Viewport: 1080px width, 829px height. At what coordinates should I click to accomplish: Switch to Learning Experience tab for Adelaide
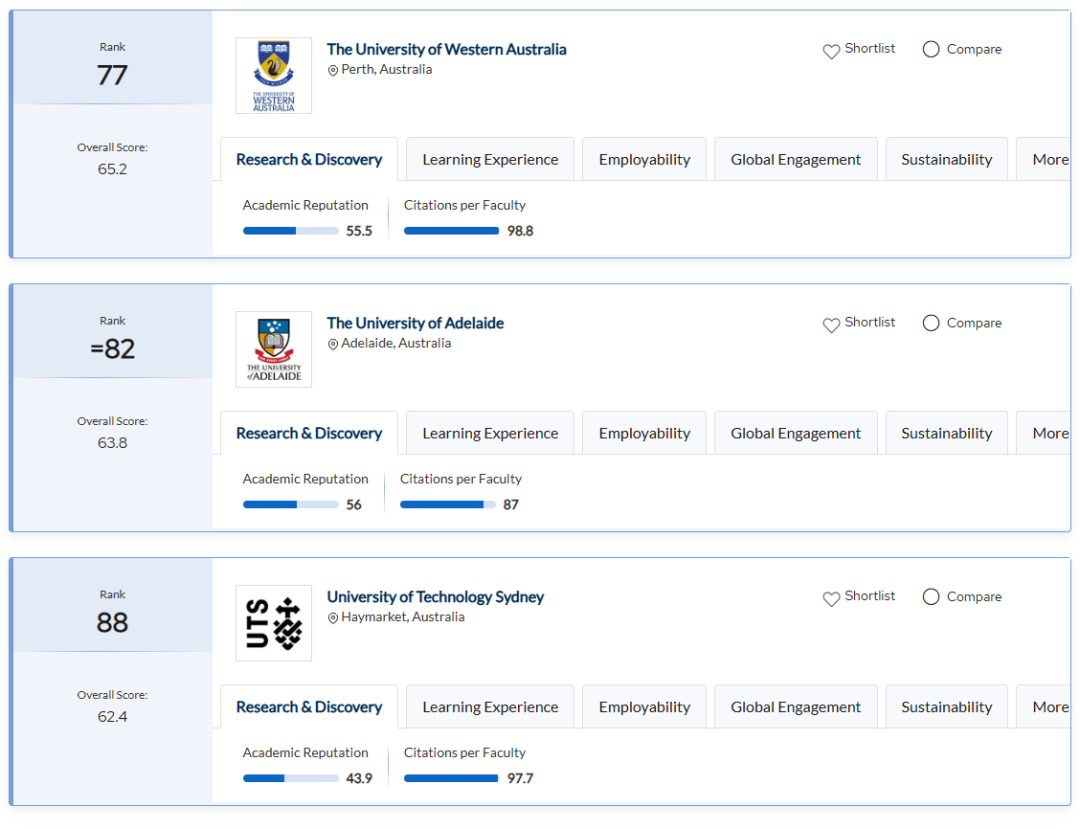[x=490, y=434]
